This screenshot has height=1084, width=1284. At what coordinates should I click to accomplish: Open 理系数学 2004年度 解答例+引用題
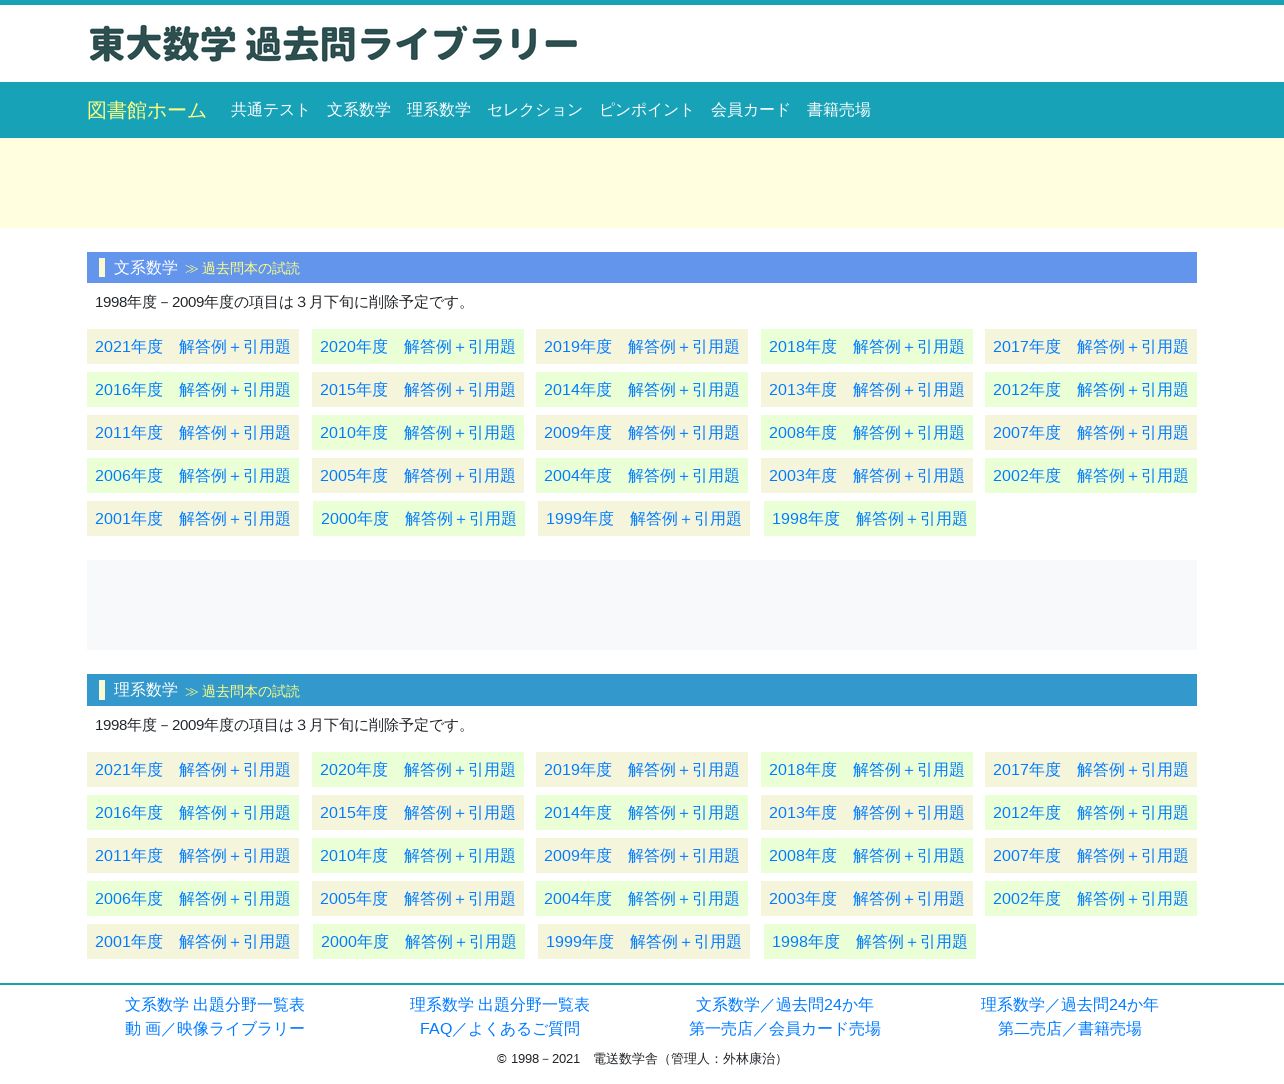click(x=642, y=899)
